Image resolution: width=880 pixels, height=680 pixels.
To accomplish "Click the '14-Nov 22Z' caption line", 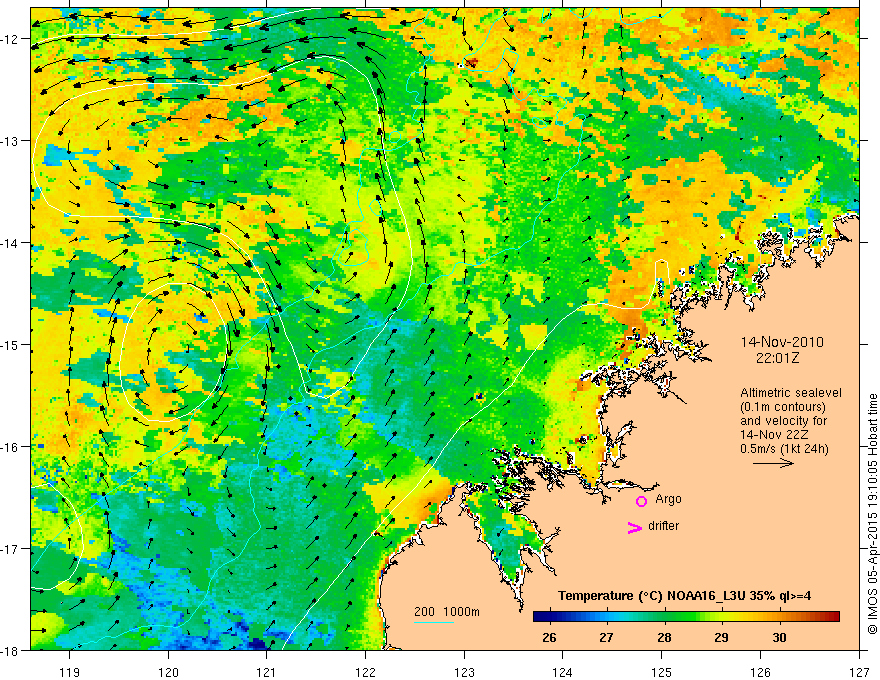I will click(x=772, y=435).
